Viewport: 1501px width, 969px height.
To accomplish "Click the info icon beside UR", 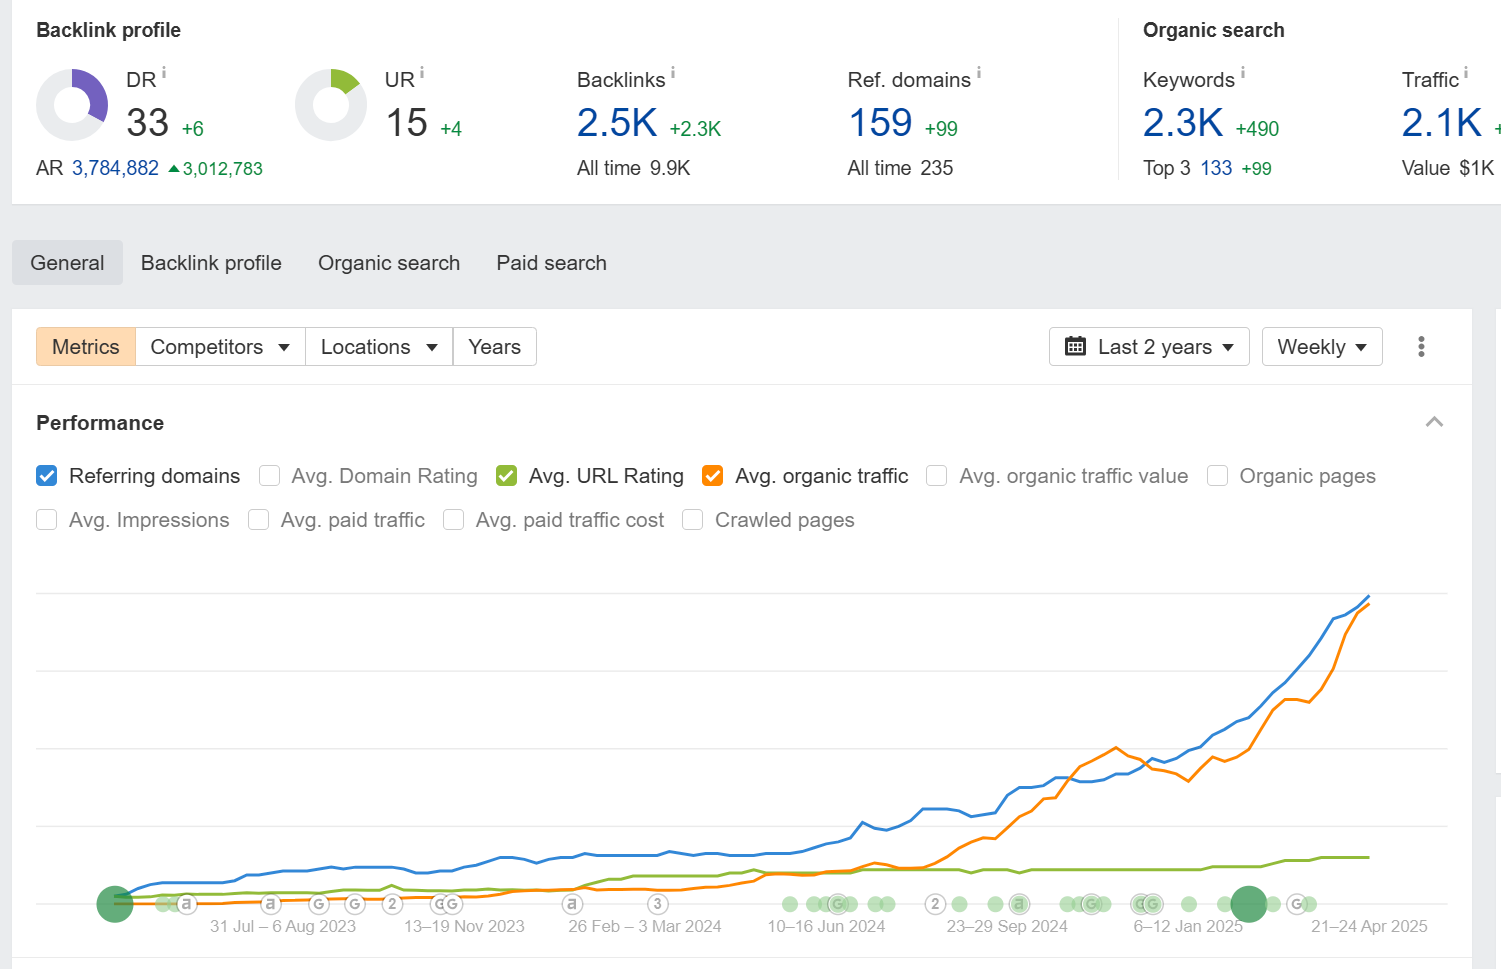I will pos(422,73).
